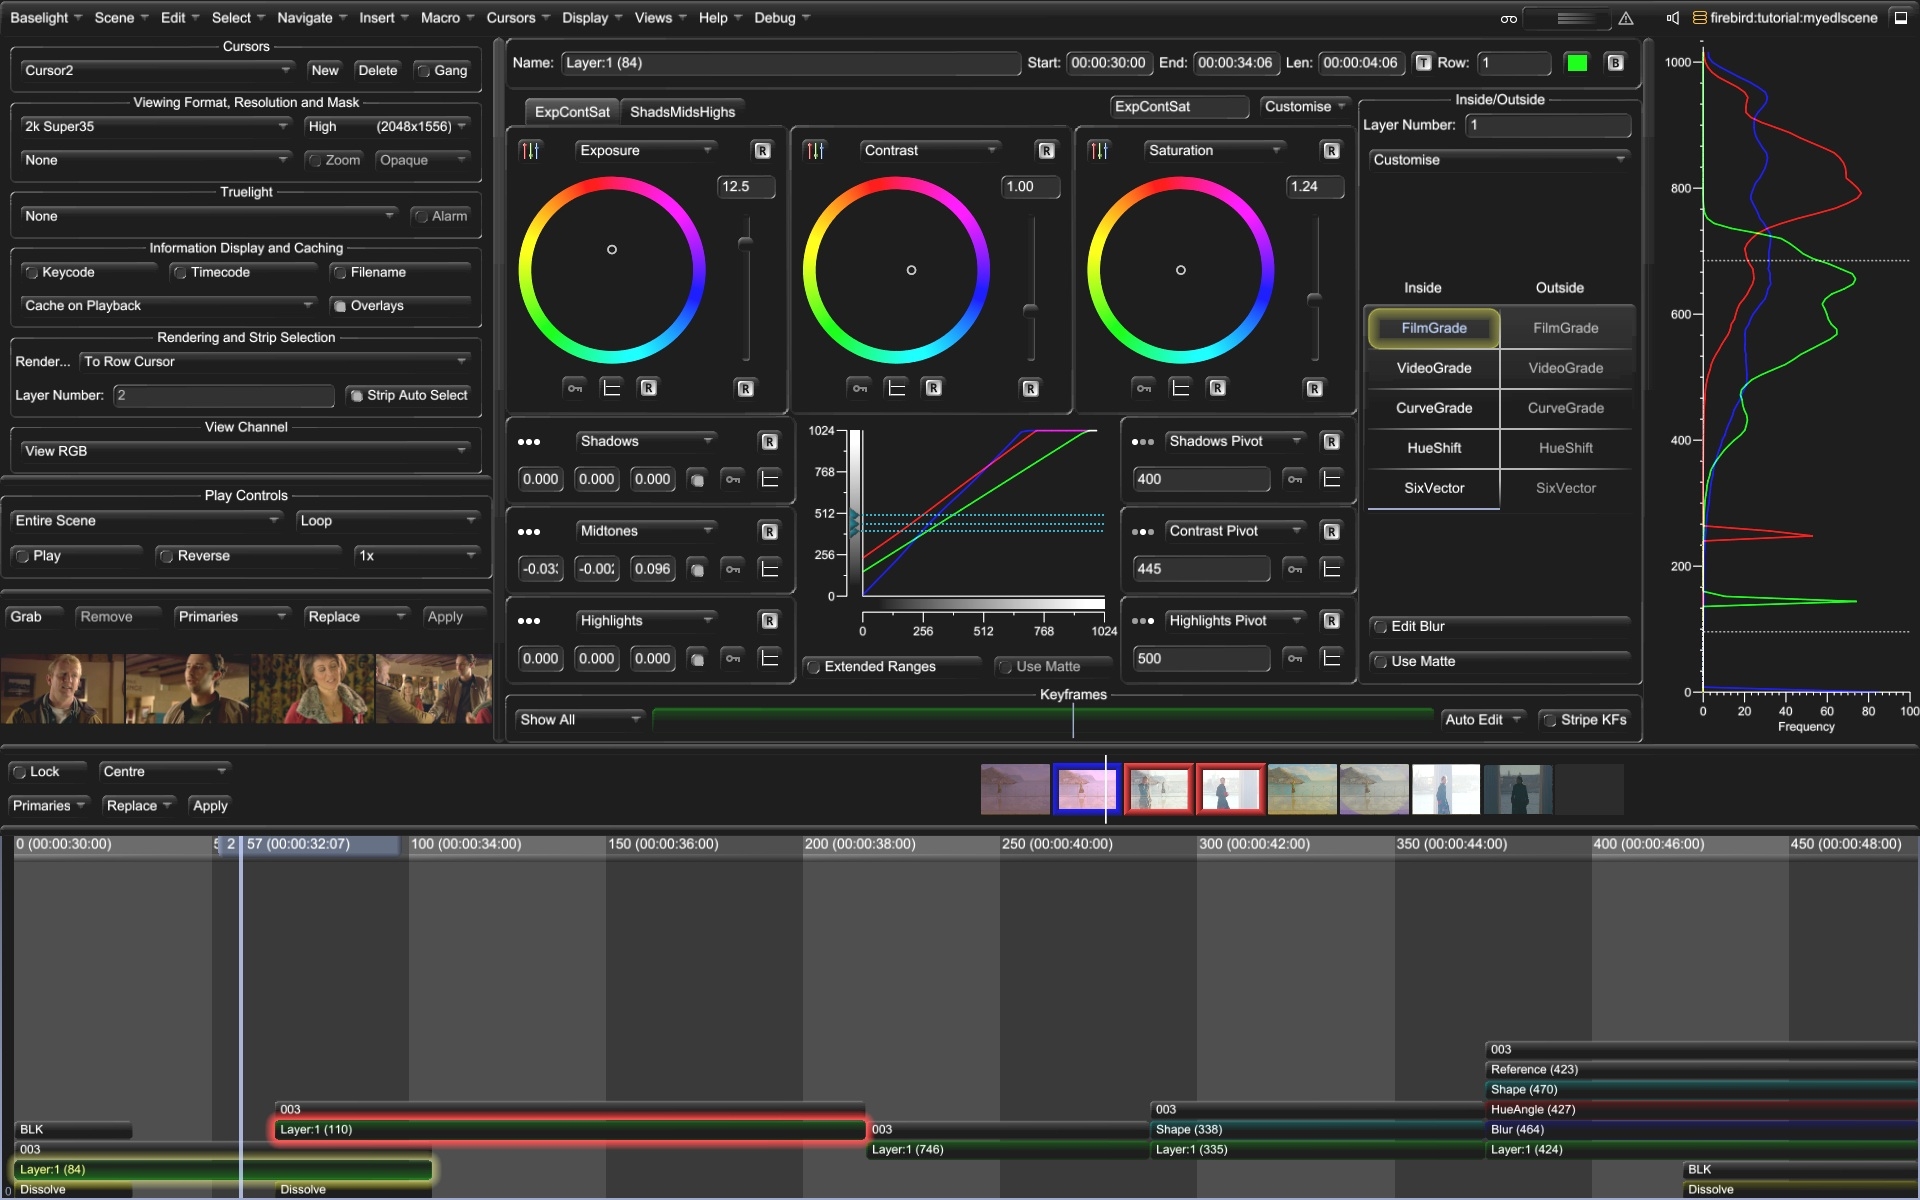Click the green color swatch beside Row field
This screenshot has width=1920, height=1200.
click(x=1577, y=62)
